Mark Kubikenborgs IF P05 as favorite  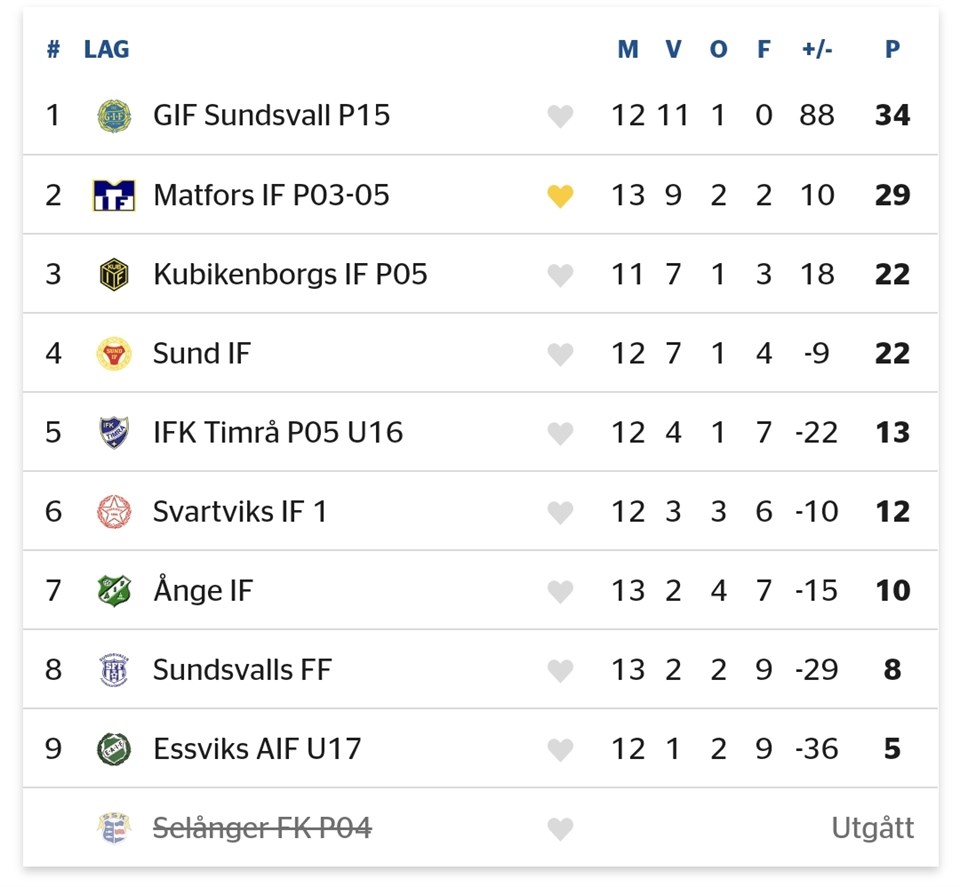click(560, 275)
